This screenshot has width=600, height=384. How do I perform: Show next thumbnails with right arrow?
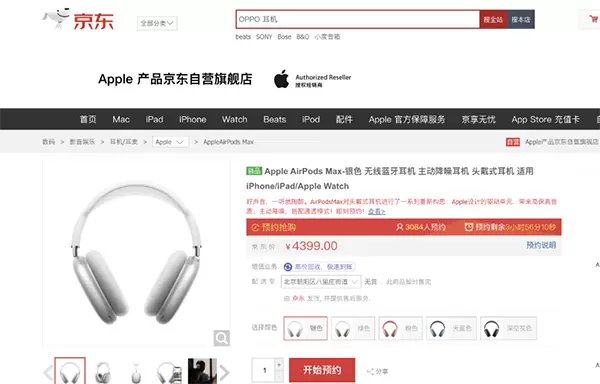point(224,372)
